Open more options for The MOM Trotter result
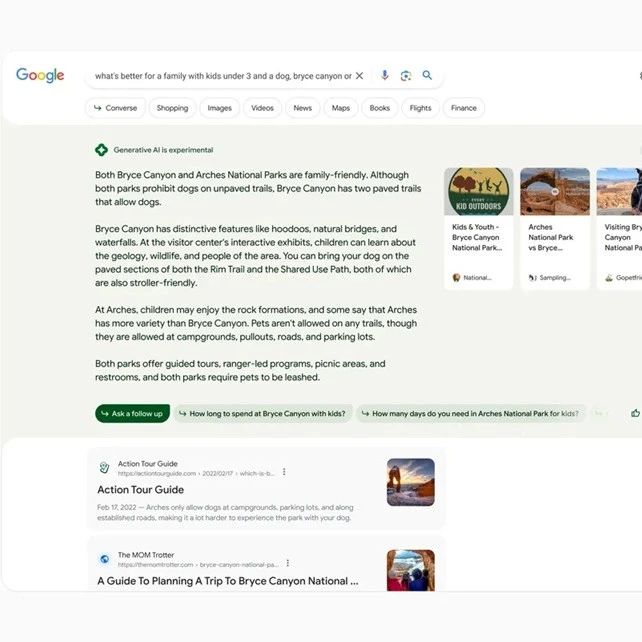Viewport: 642px width, 642px height. pyautogui.click(x=288, y=563)
